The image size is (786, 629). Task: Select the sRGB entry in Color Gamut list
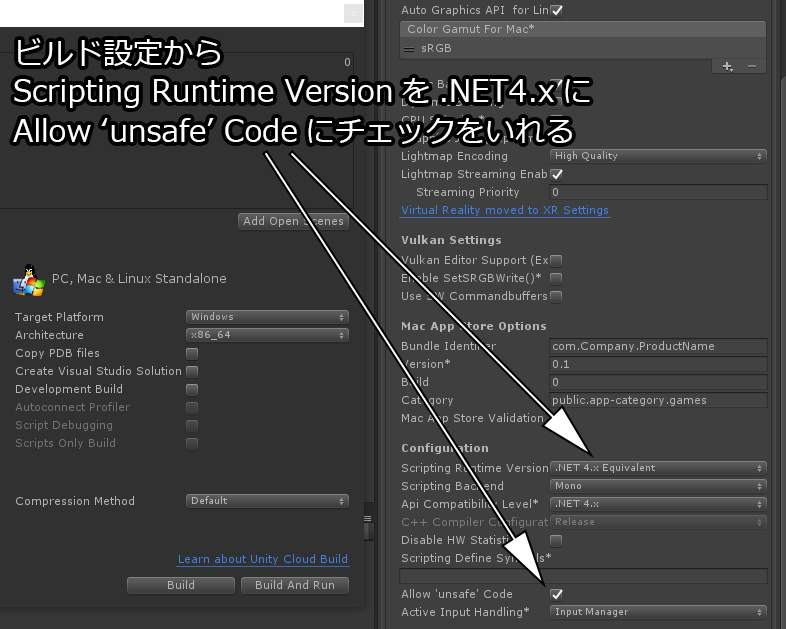(x=583, y=49)
